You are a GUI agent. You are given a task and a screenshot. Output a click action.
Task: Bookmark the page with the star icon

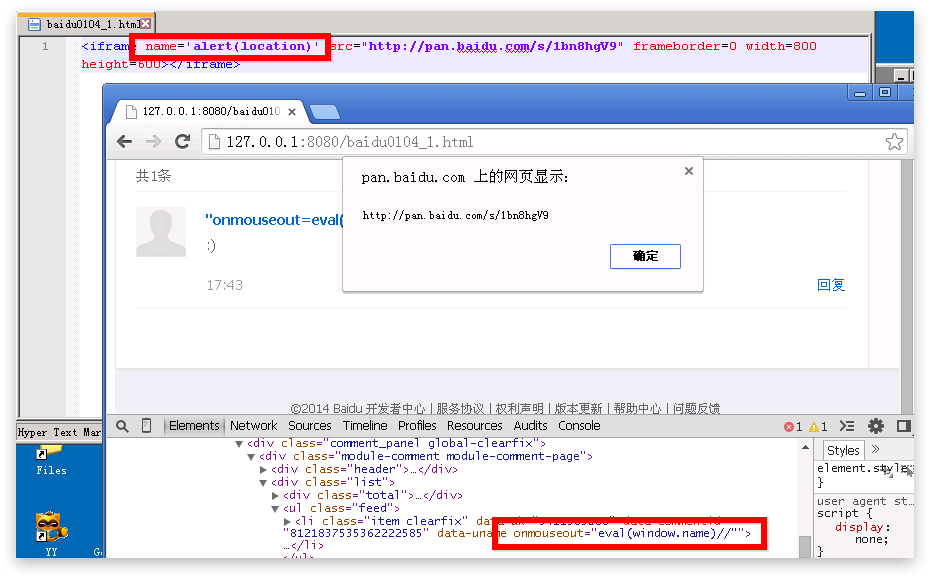894,142
